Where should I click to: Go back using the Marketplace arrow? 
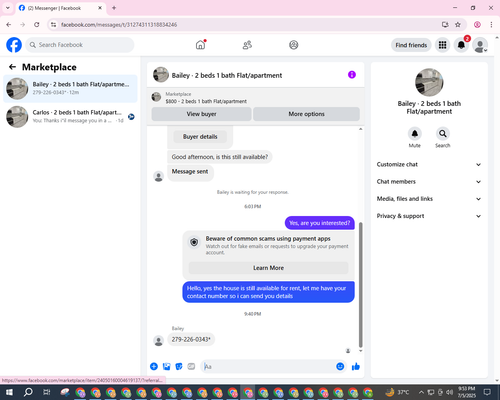[12, 67]
